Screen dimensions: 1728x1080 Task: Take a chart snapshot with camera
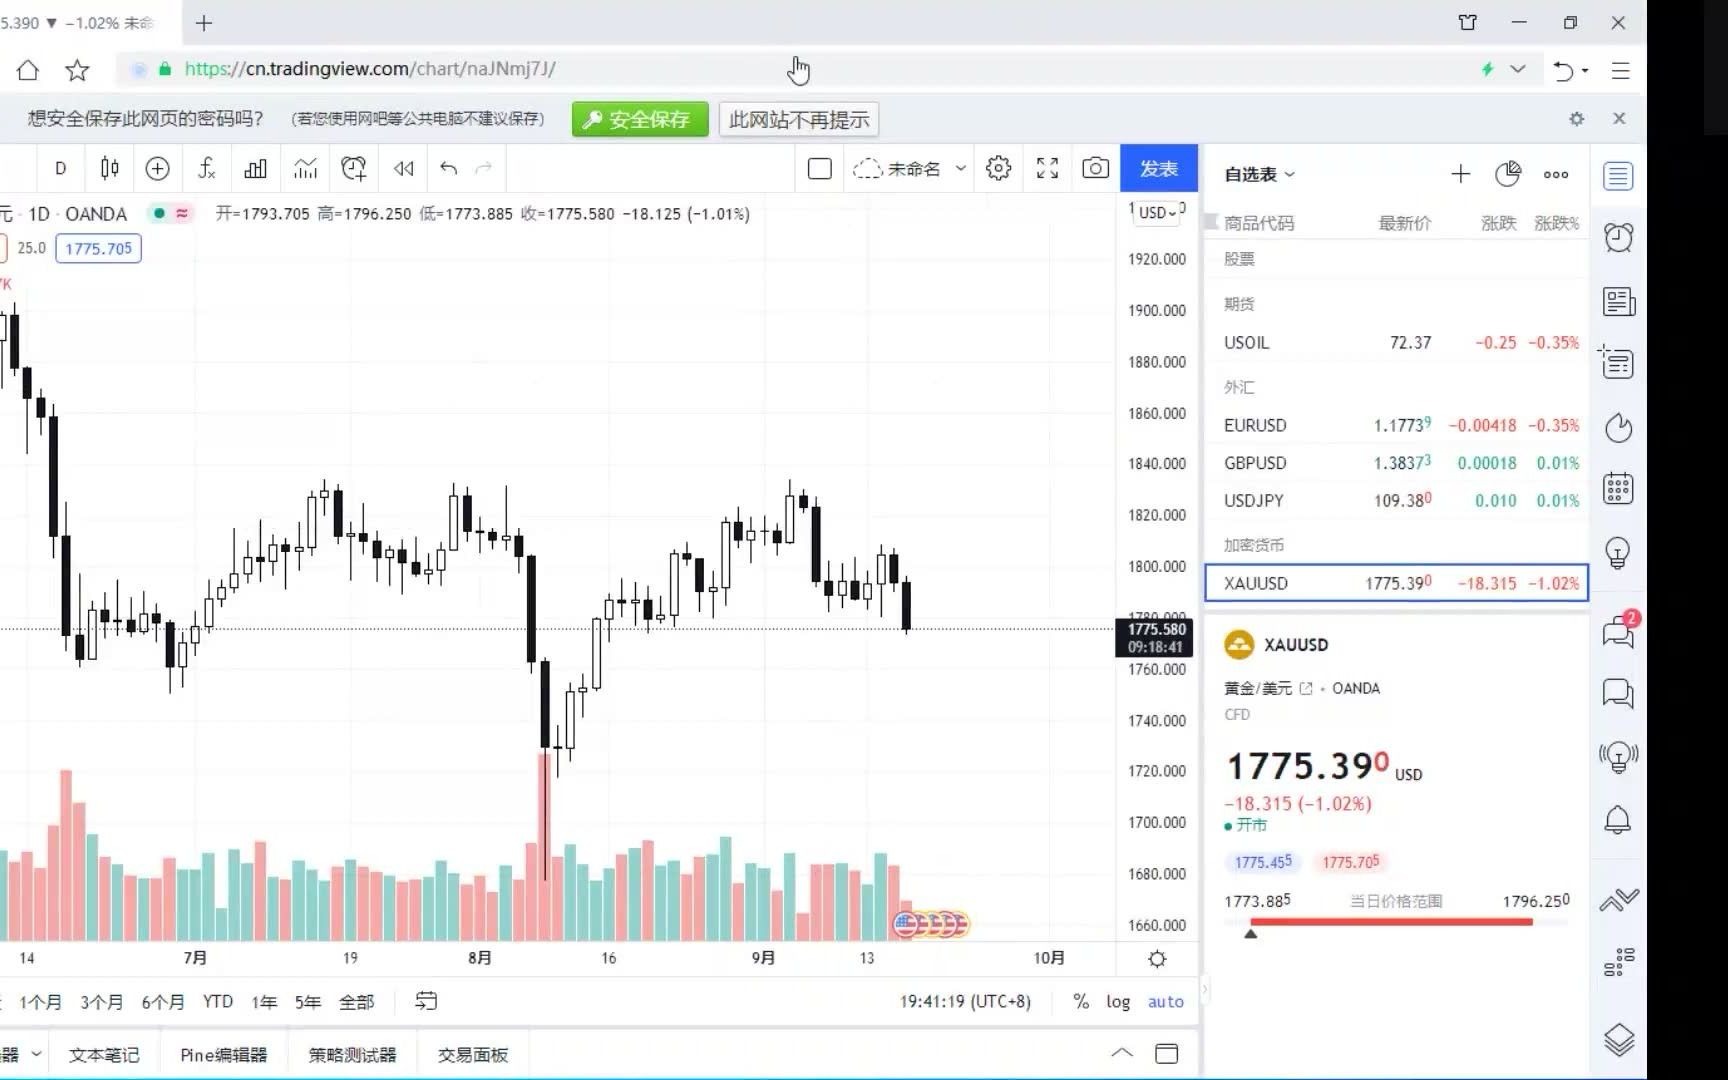click(x=1095, y=168)
